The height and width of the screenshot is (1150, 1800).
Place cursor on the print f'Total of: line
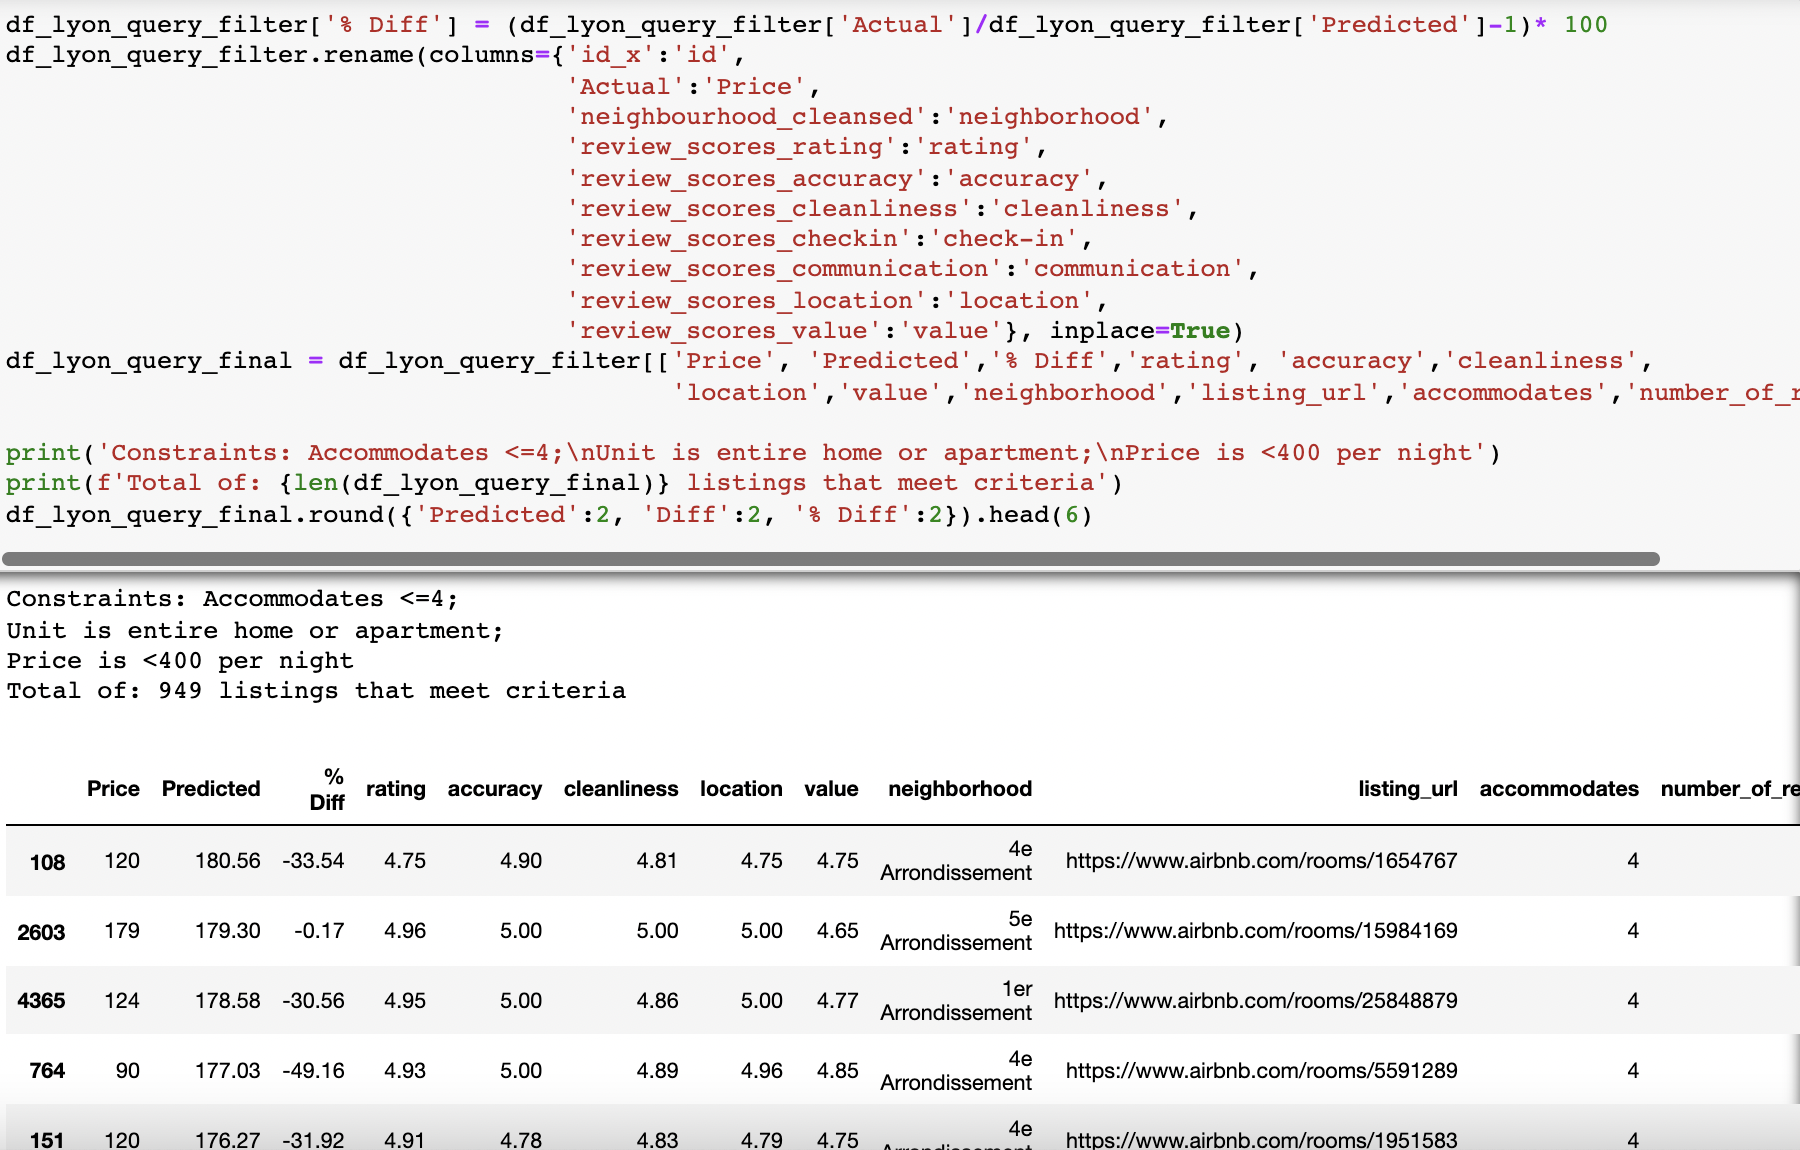pyautogui.click(x=564, y=483)
